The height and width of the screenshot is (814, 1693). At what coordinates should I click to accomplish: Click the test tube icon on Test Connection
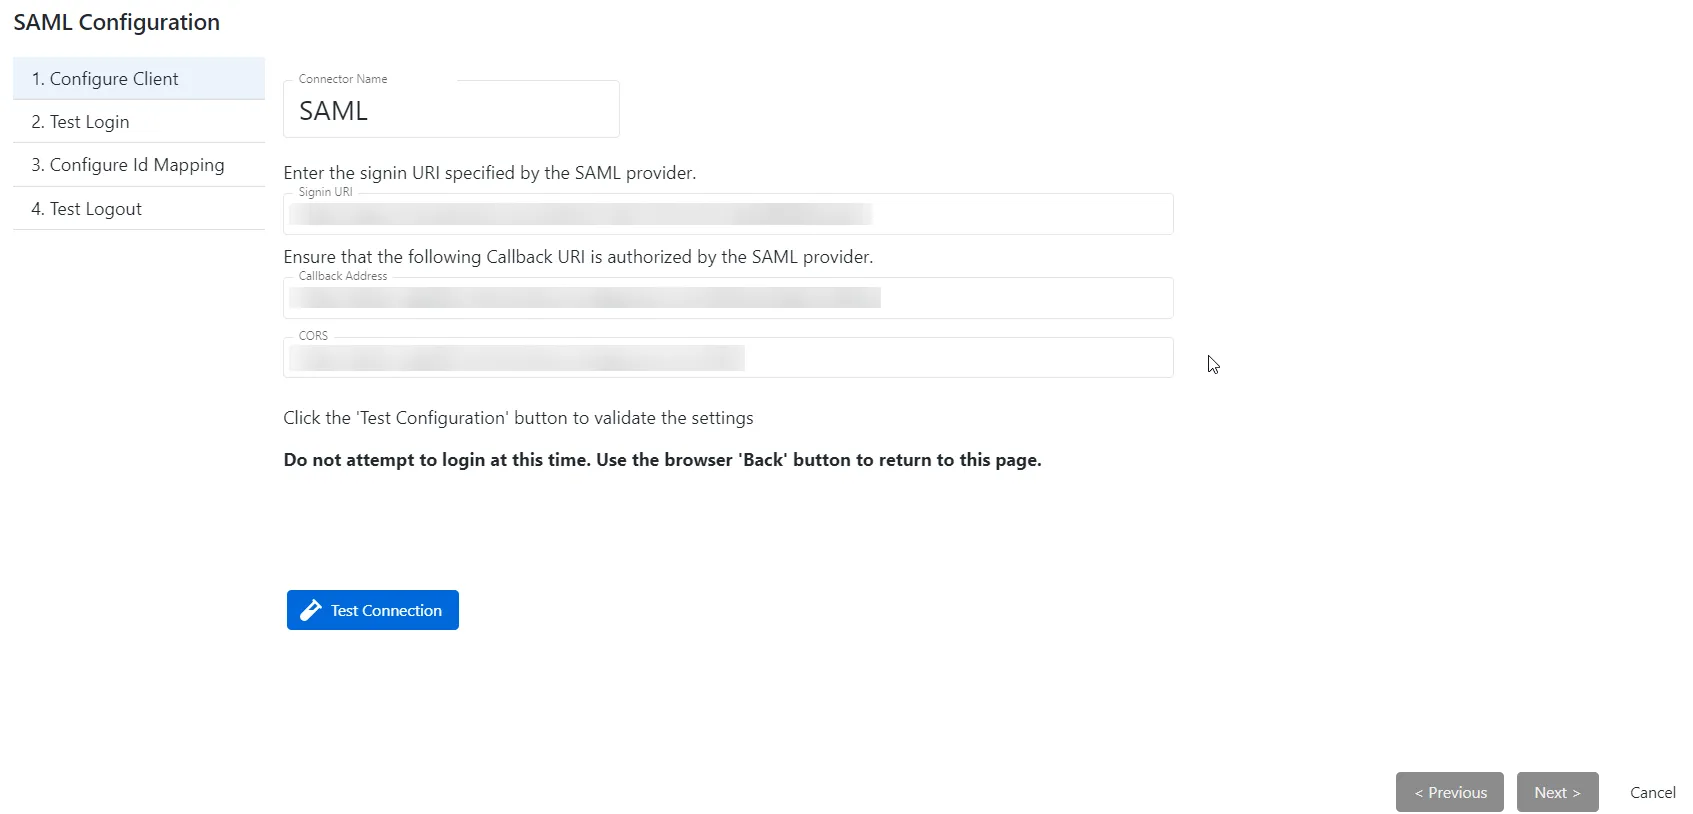311,610
